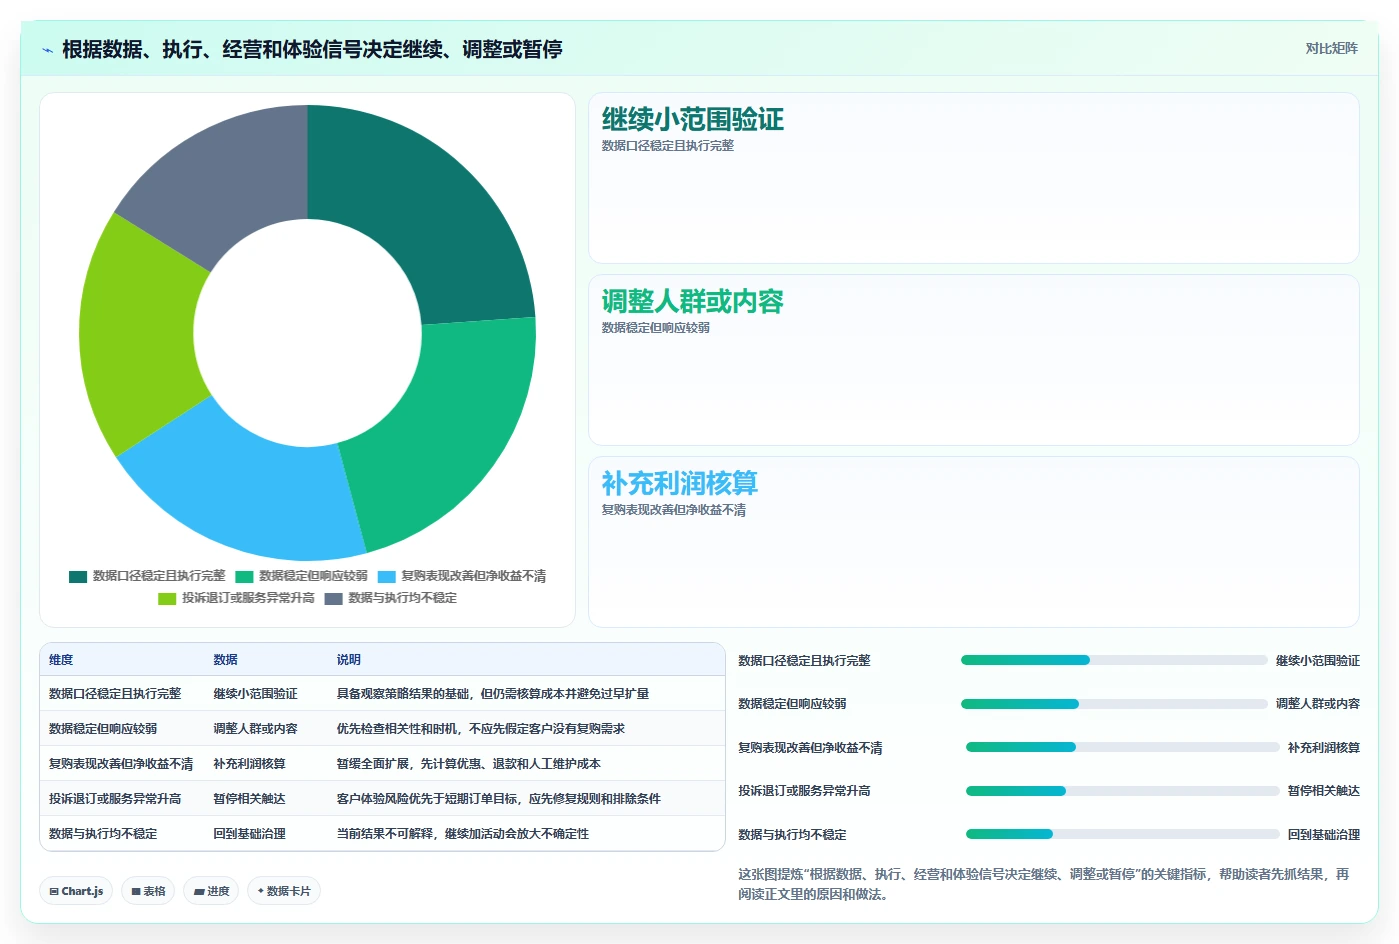Click progress value label 暂停相关触达
Image resolution: width=1399 pixels, height=944 pixels.
(1324, 791)
